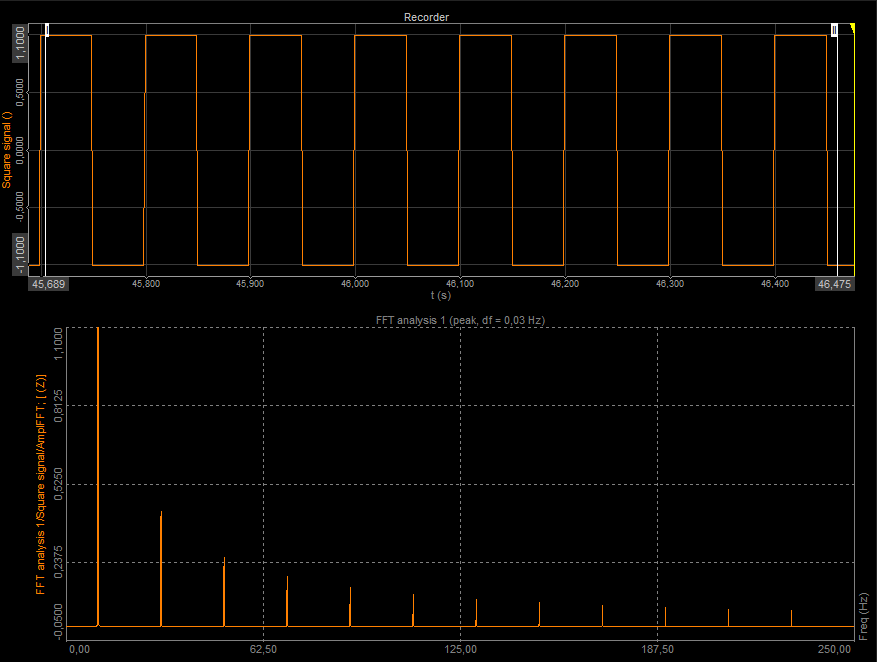
Task: Click the -0,5000 Recorder Y tick
Action: (20, 207)
